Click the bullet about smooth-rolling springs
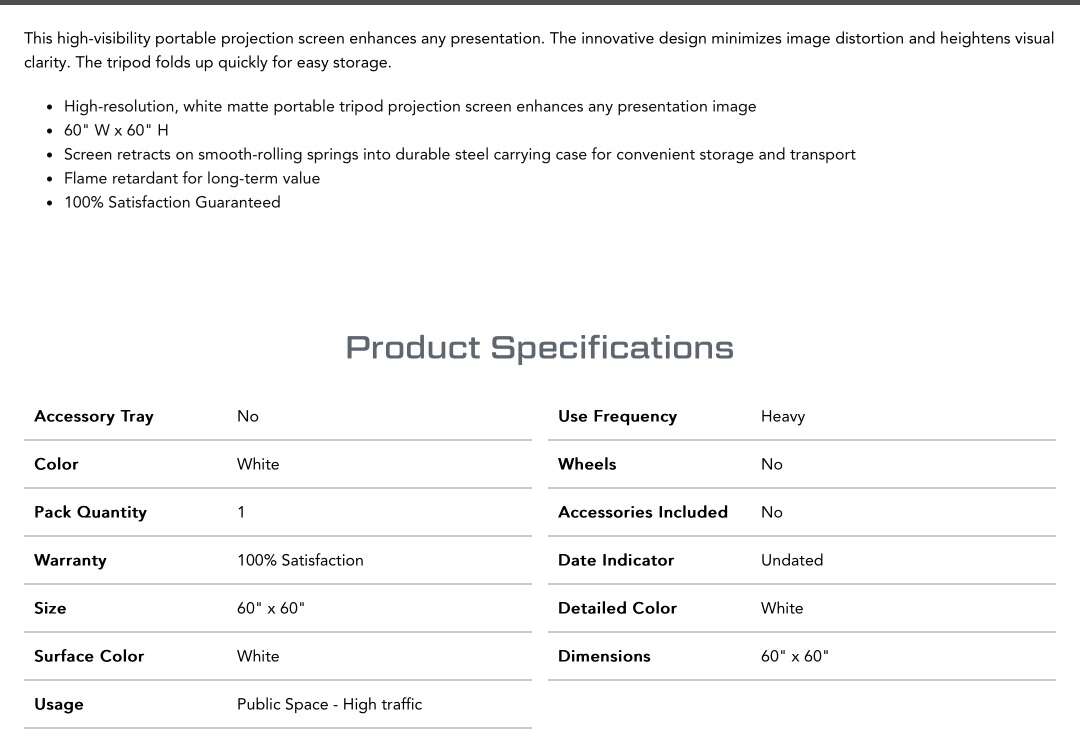Viewport: 1080px width, 743px height. tap(459, 154)
